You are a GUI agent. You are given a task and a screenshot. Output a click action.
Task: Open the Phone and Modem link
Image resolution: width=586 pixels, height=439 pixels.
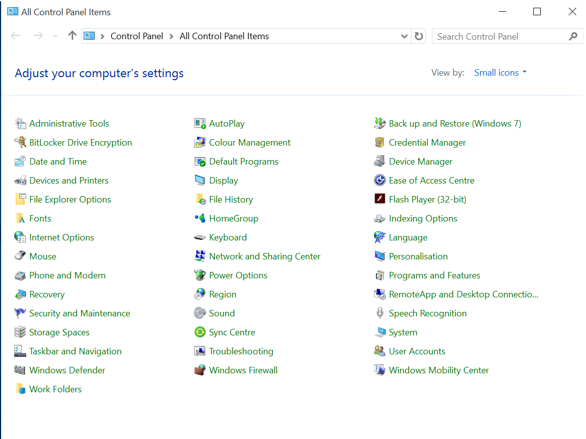(67, 275)
